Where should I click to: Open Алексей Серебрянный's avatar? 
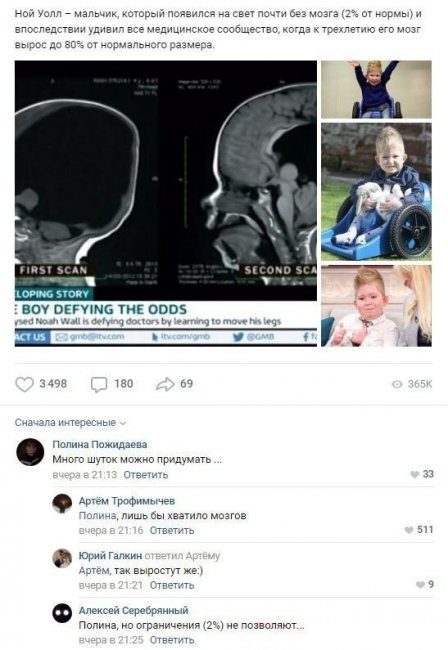[x=62, y=613]
